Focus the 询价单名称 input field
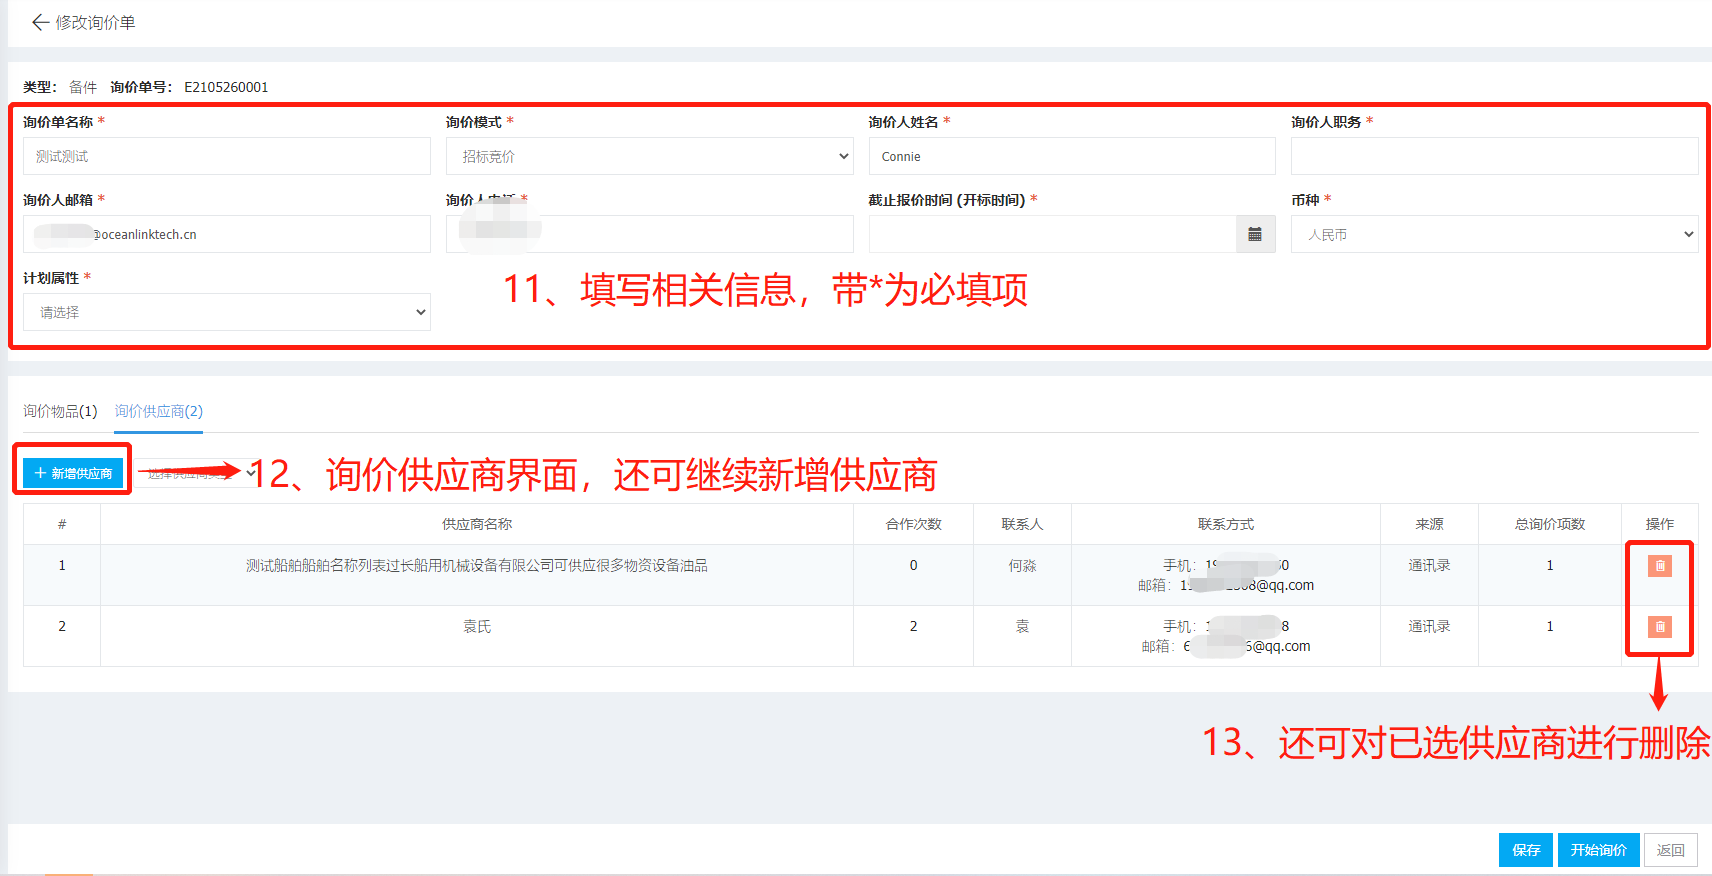Screen dimensions: 1712x876 [227, 156]
